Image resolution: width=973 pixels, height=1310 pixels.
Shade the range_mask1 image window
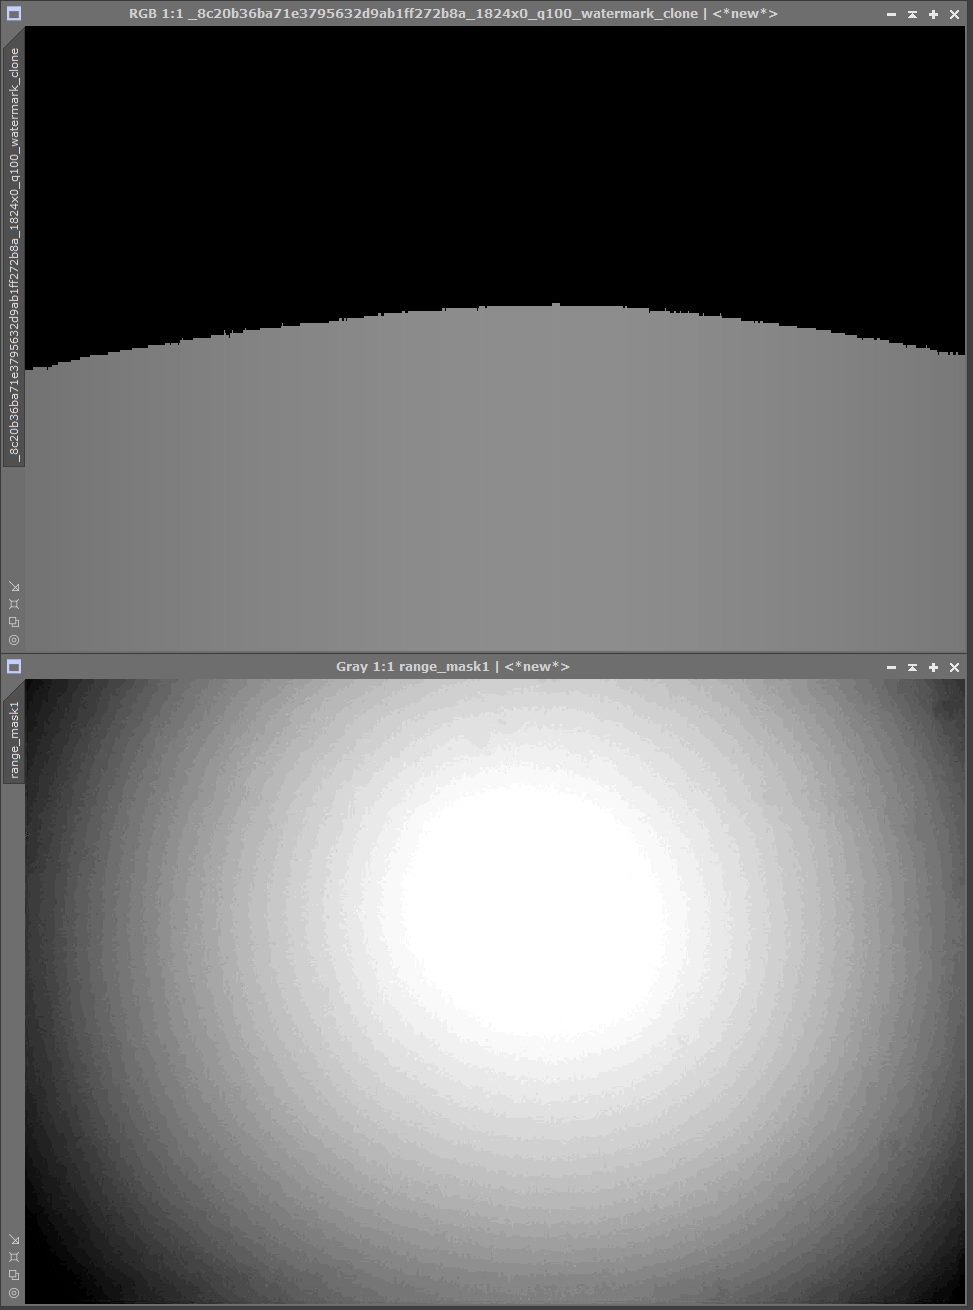(x=912, y=667)
